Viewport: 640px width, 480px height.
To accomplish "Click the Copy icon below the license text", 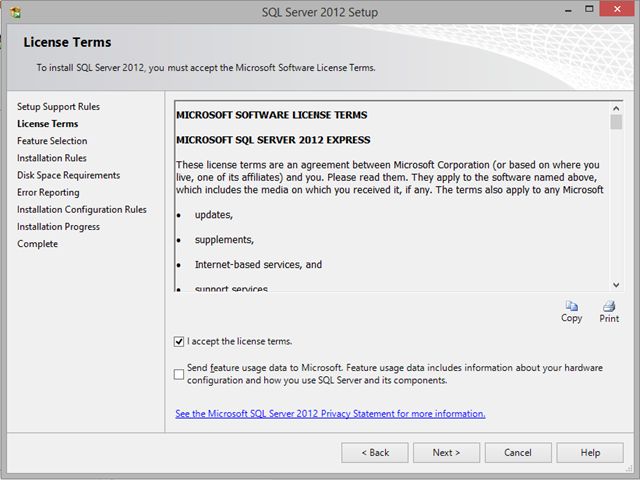I will (571, 306).
